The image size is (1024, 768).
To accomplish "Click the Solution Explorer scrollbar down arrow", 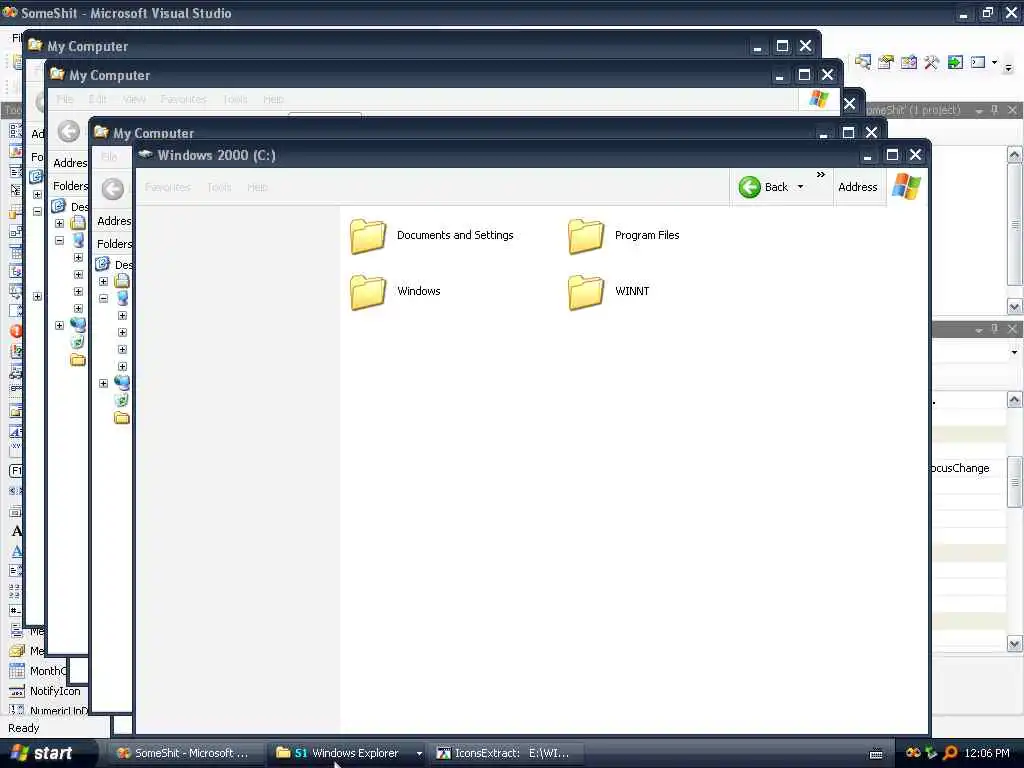I will point(1014,306).
